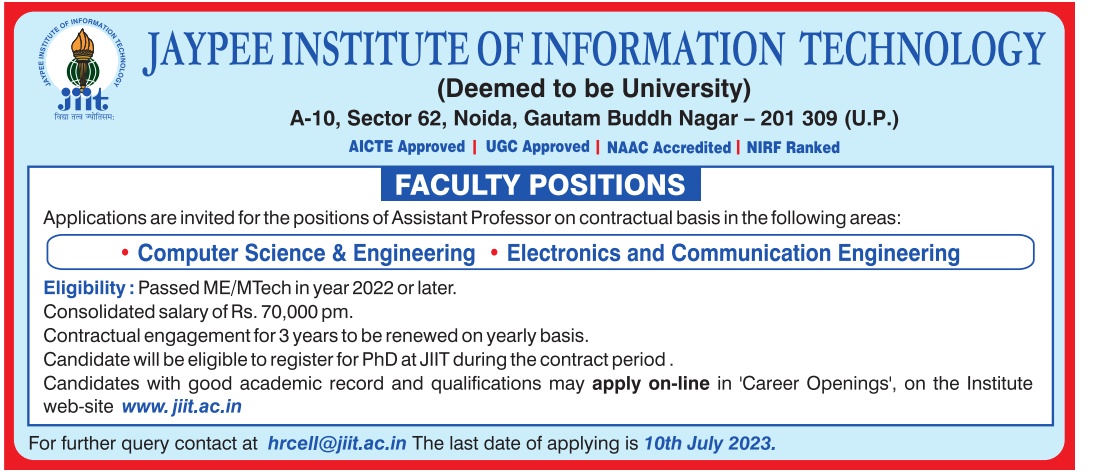1103x473 pixels.
Task: Select the FACULTY POSITIONS banner heading
Action: click(x=540, y=184)
